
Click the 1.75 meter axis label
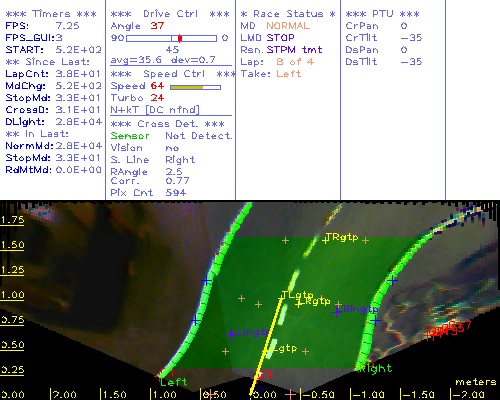(x=12, y=220)
